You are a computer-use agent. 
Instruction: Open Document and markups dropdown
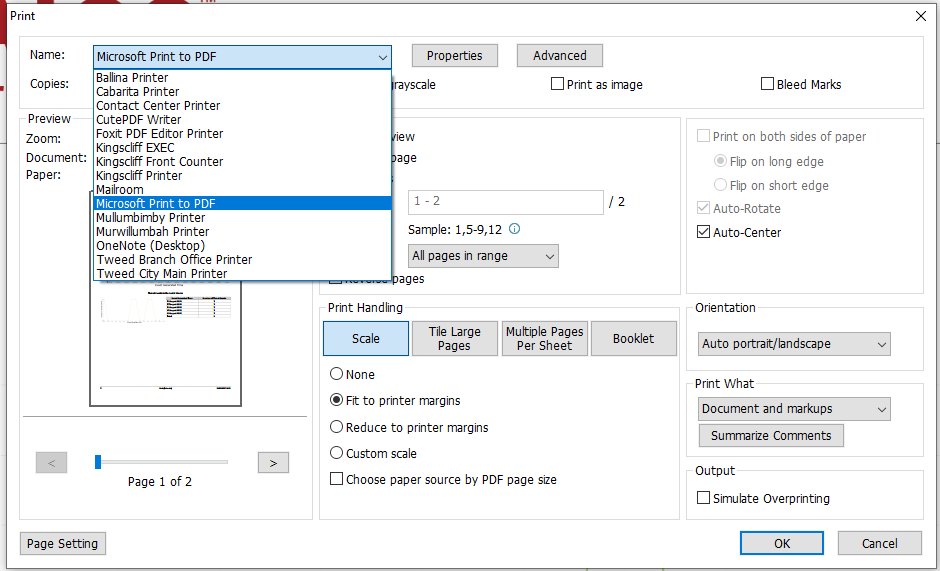[794, 409]
